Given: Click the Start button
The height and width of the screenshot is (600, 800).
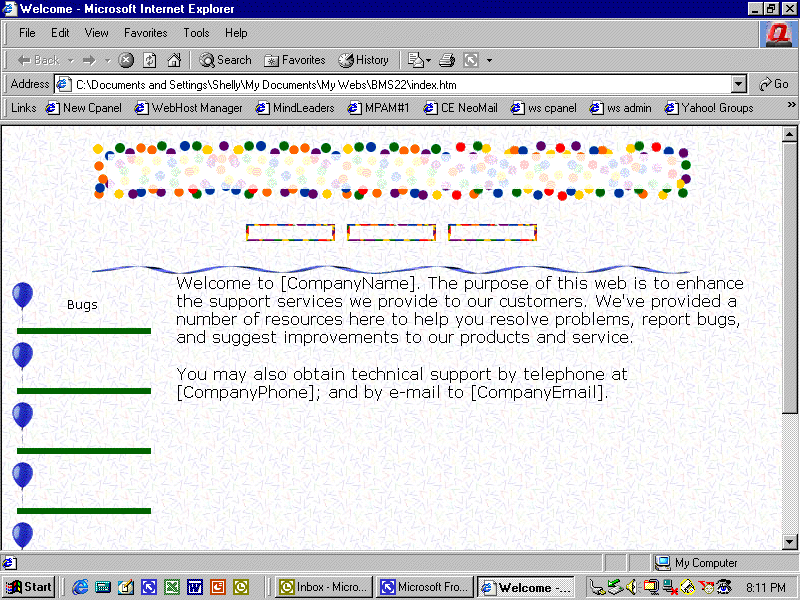Looking at the screenshot, I should (x=29, y=587).
